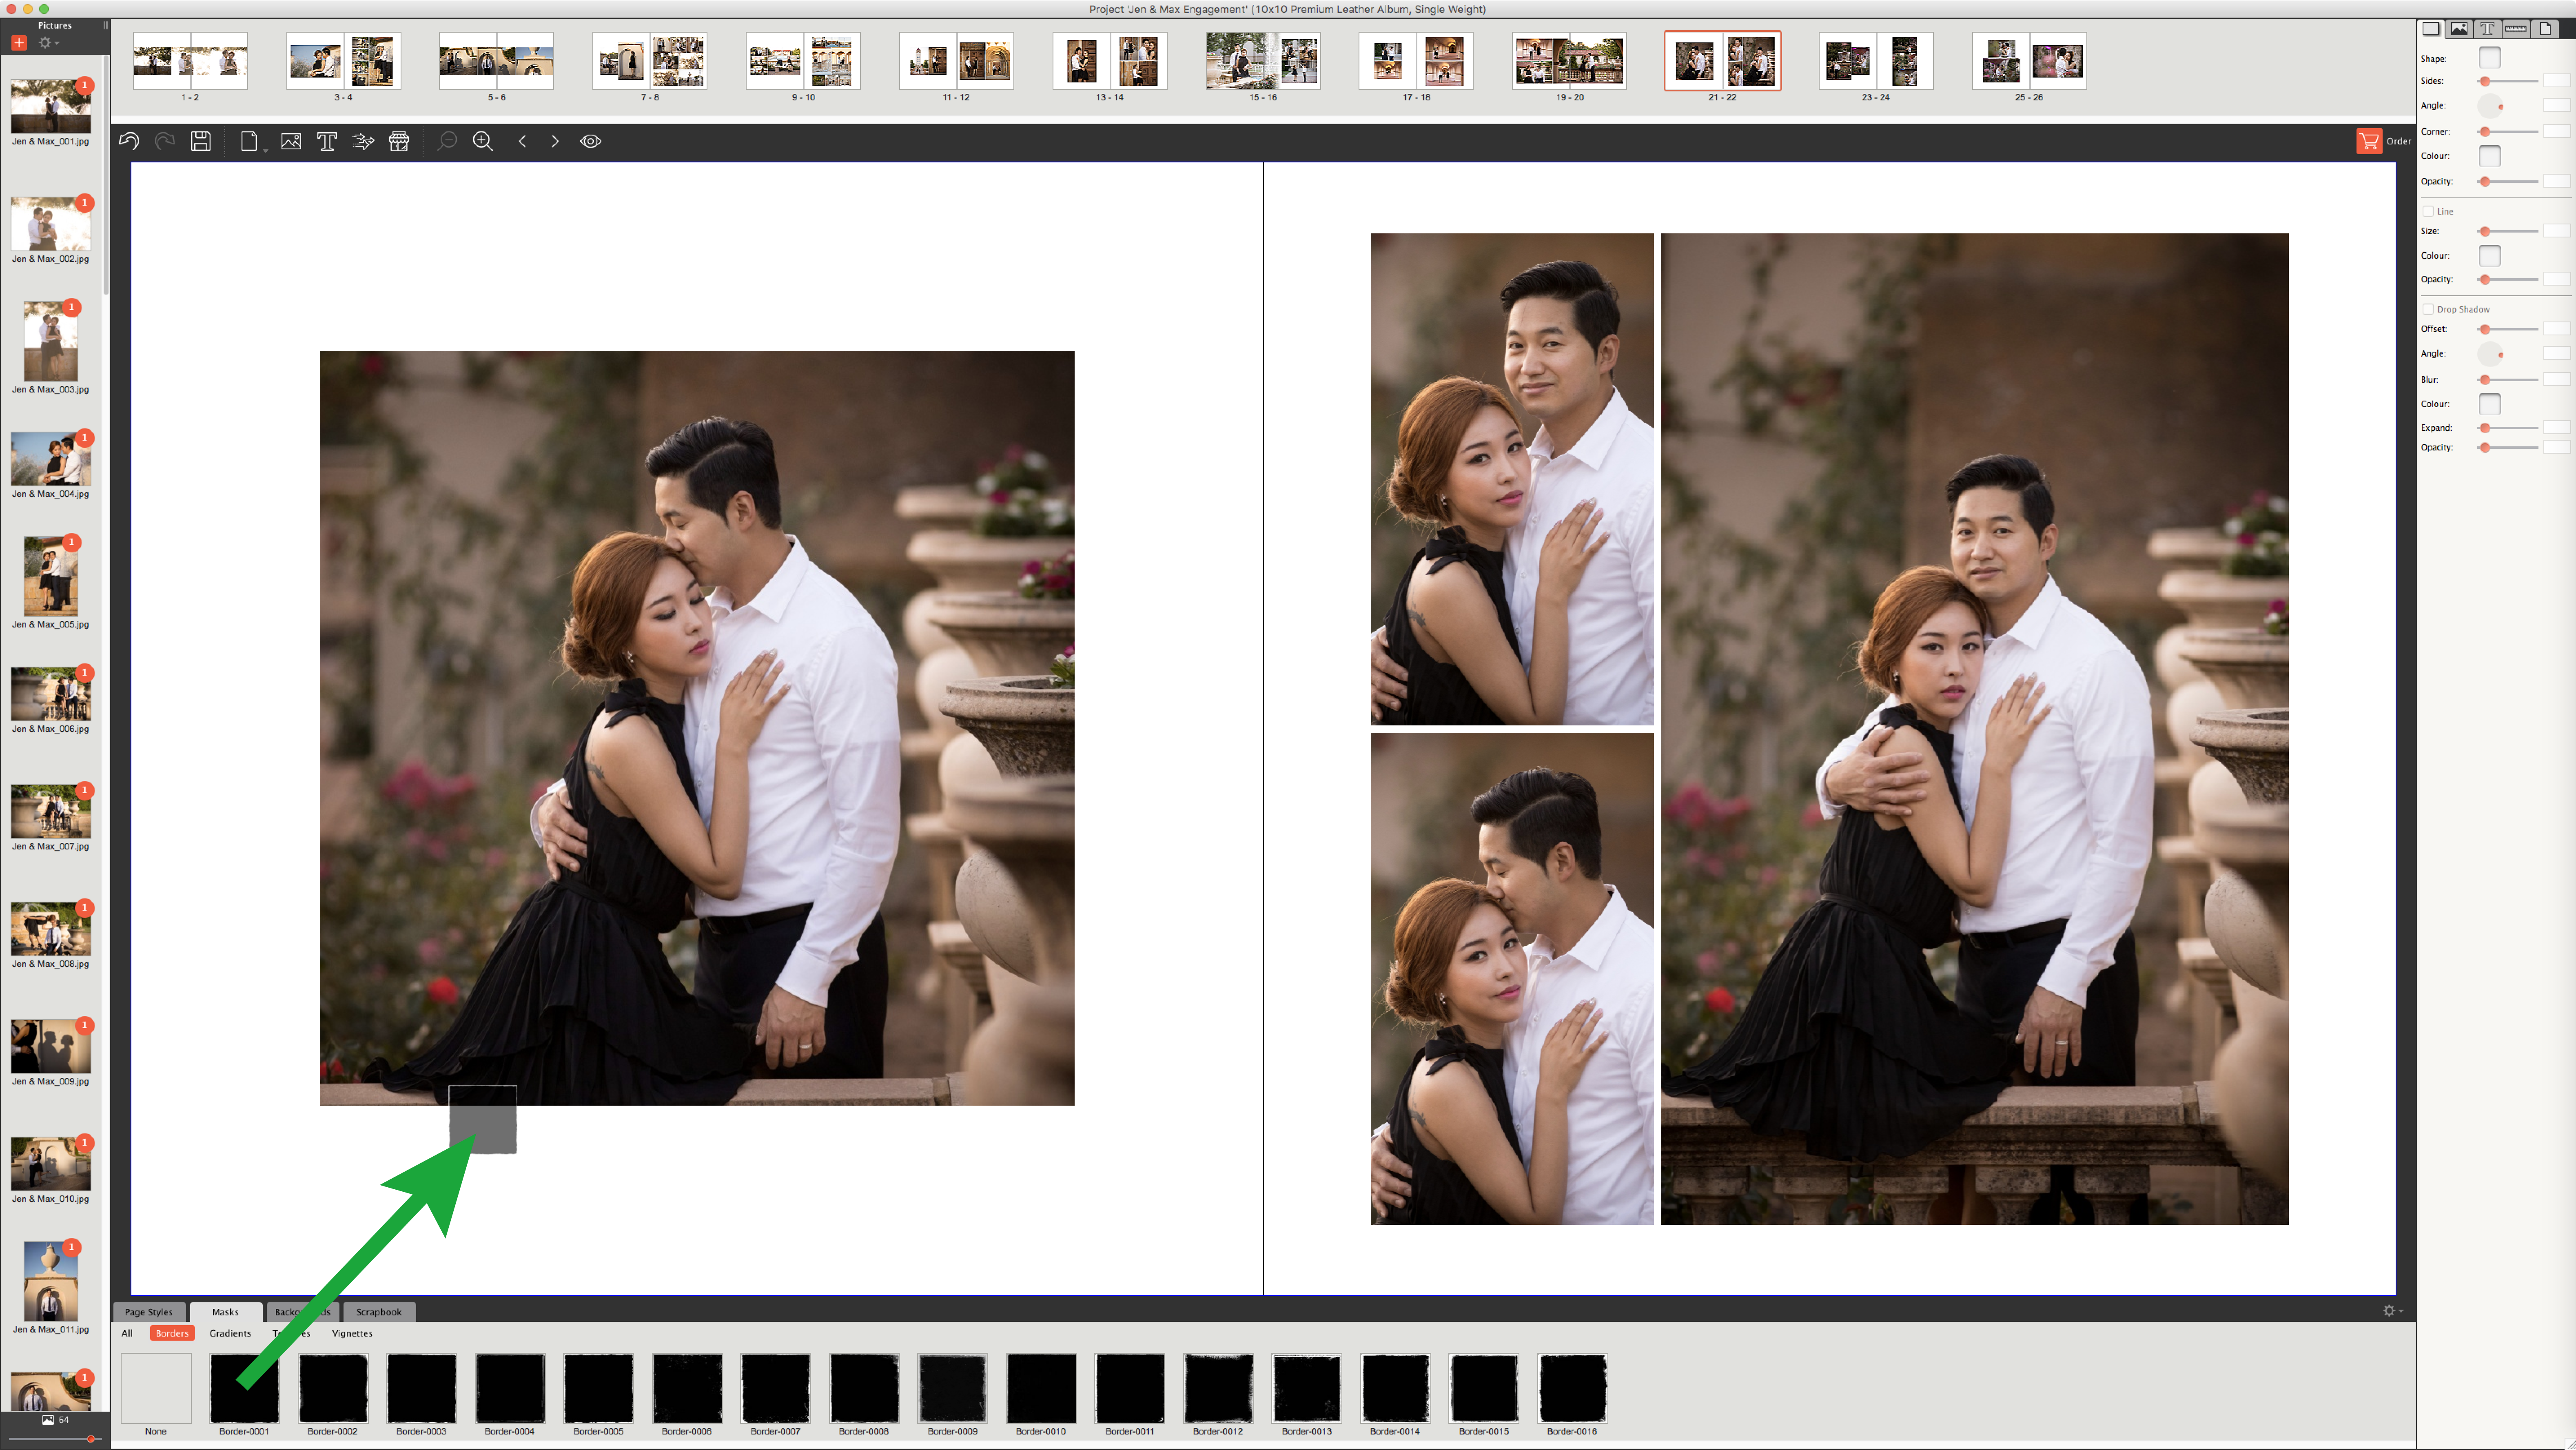Image resolution: width=2576 pixels, height=1450 pixels.
Task: Select picture Jen & Max_003.jpg
Action: coord(50,342)
